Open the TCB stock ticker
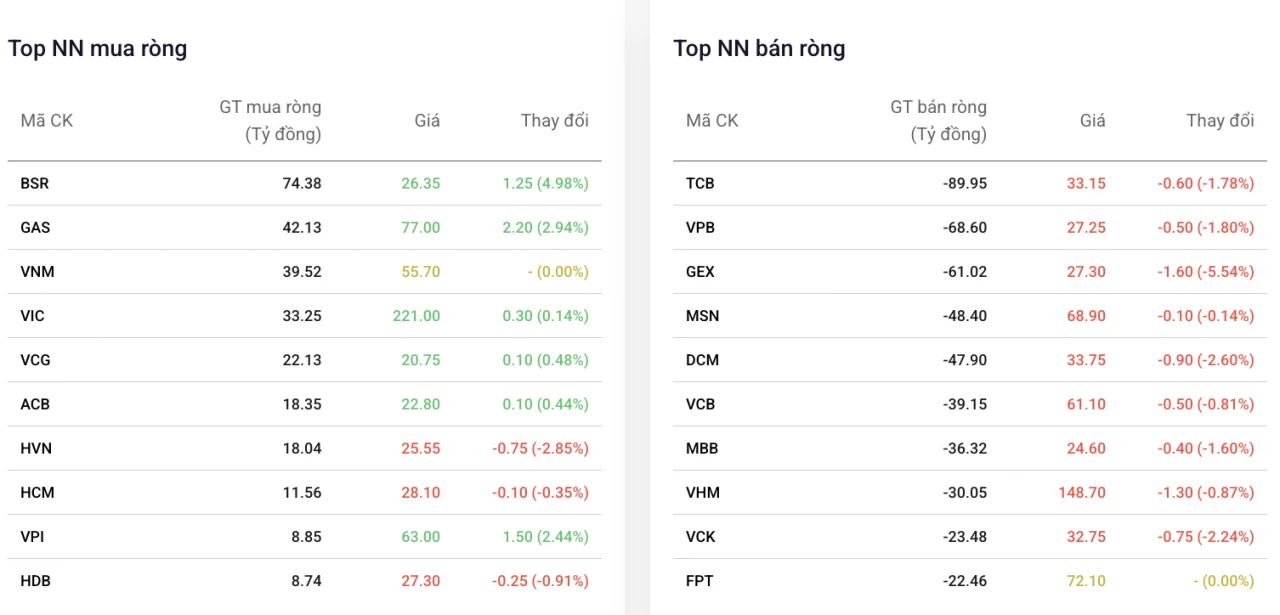The image size is (1280, 615). click(700, 184)
